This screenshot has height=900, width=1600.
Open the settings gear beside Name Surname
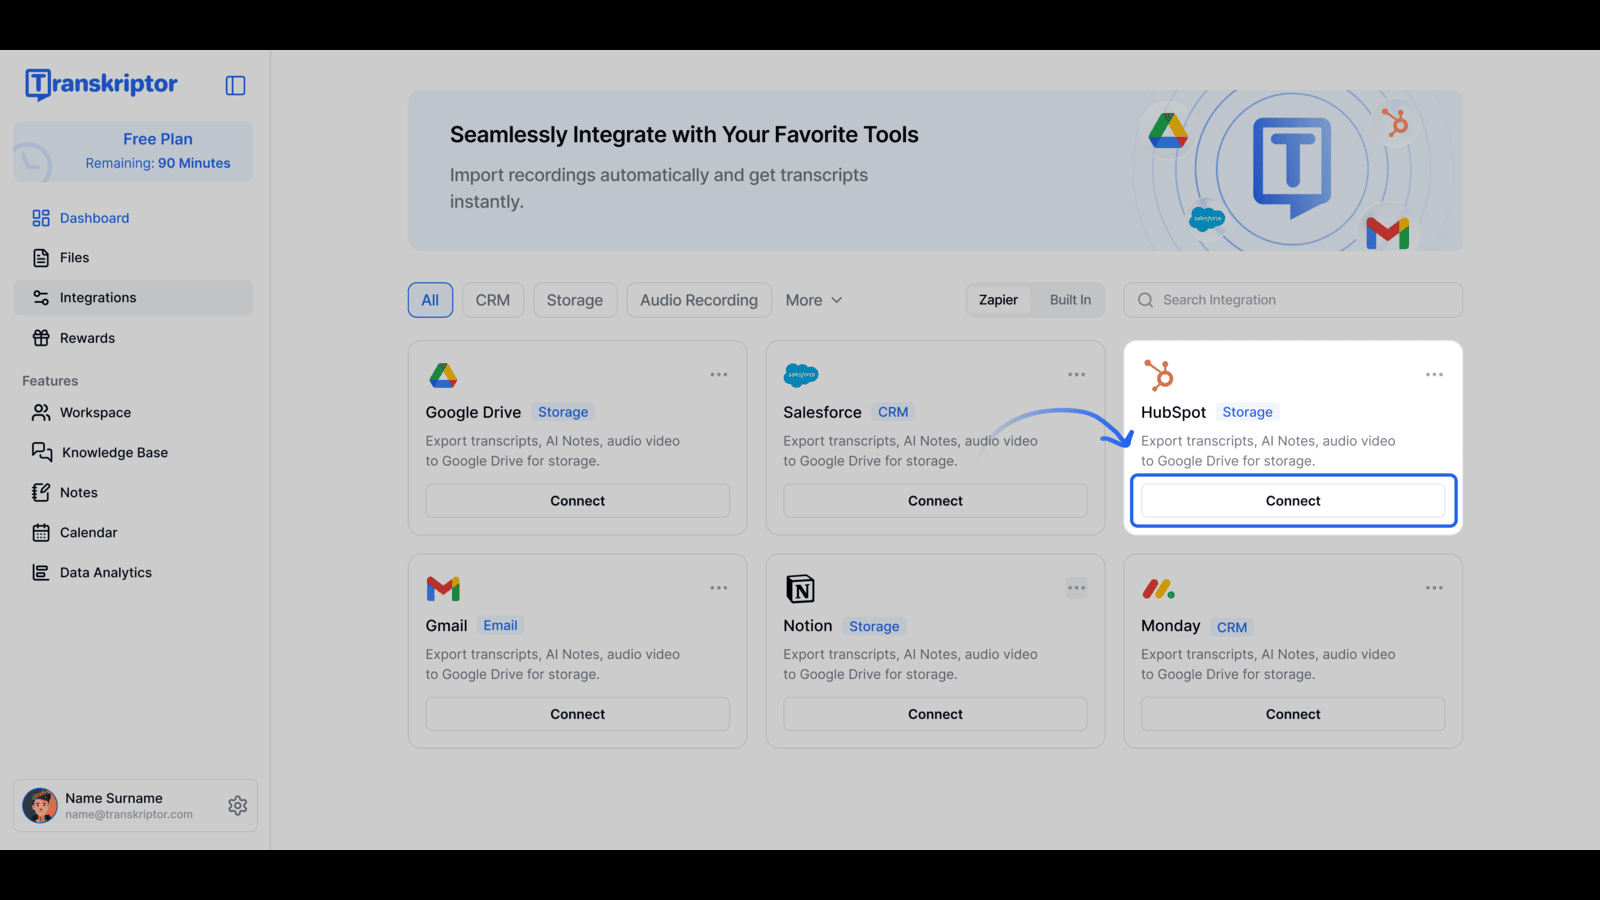(x=237, y=805)
